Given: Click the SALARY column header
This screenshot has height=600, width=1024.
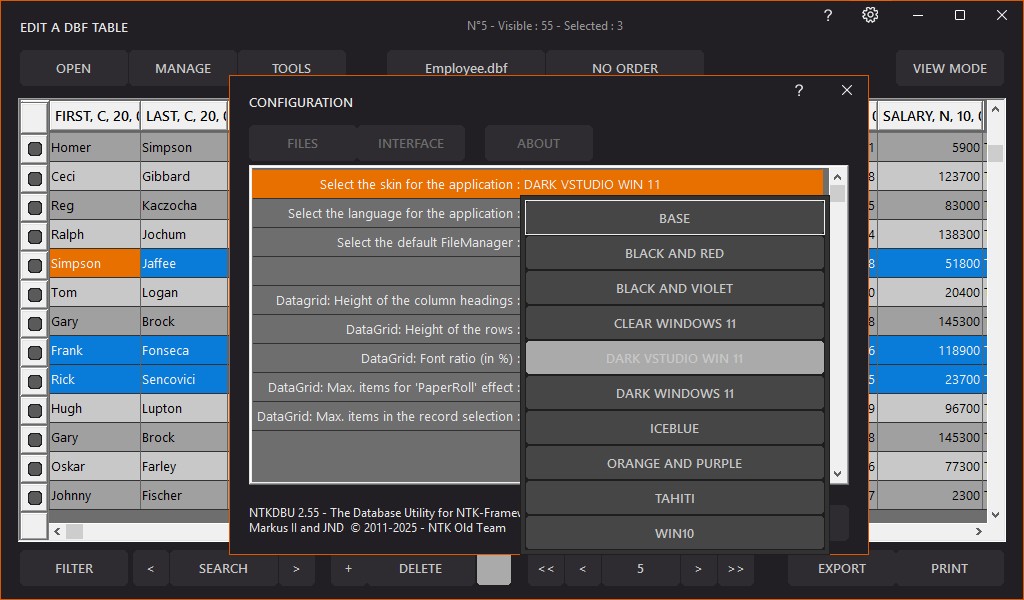Looking at the screenshot, I should (931, 116).
